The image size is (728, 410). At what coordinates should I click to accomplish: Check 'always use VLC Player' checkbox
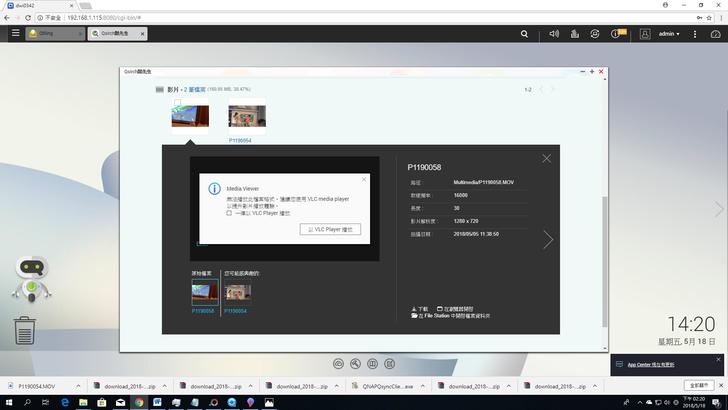pyautogui.click(x=229, y=213)
